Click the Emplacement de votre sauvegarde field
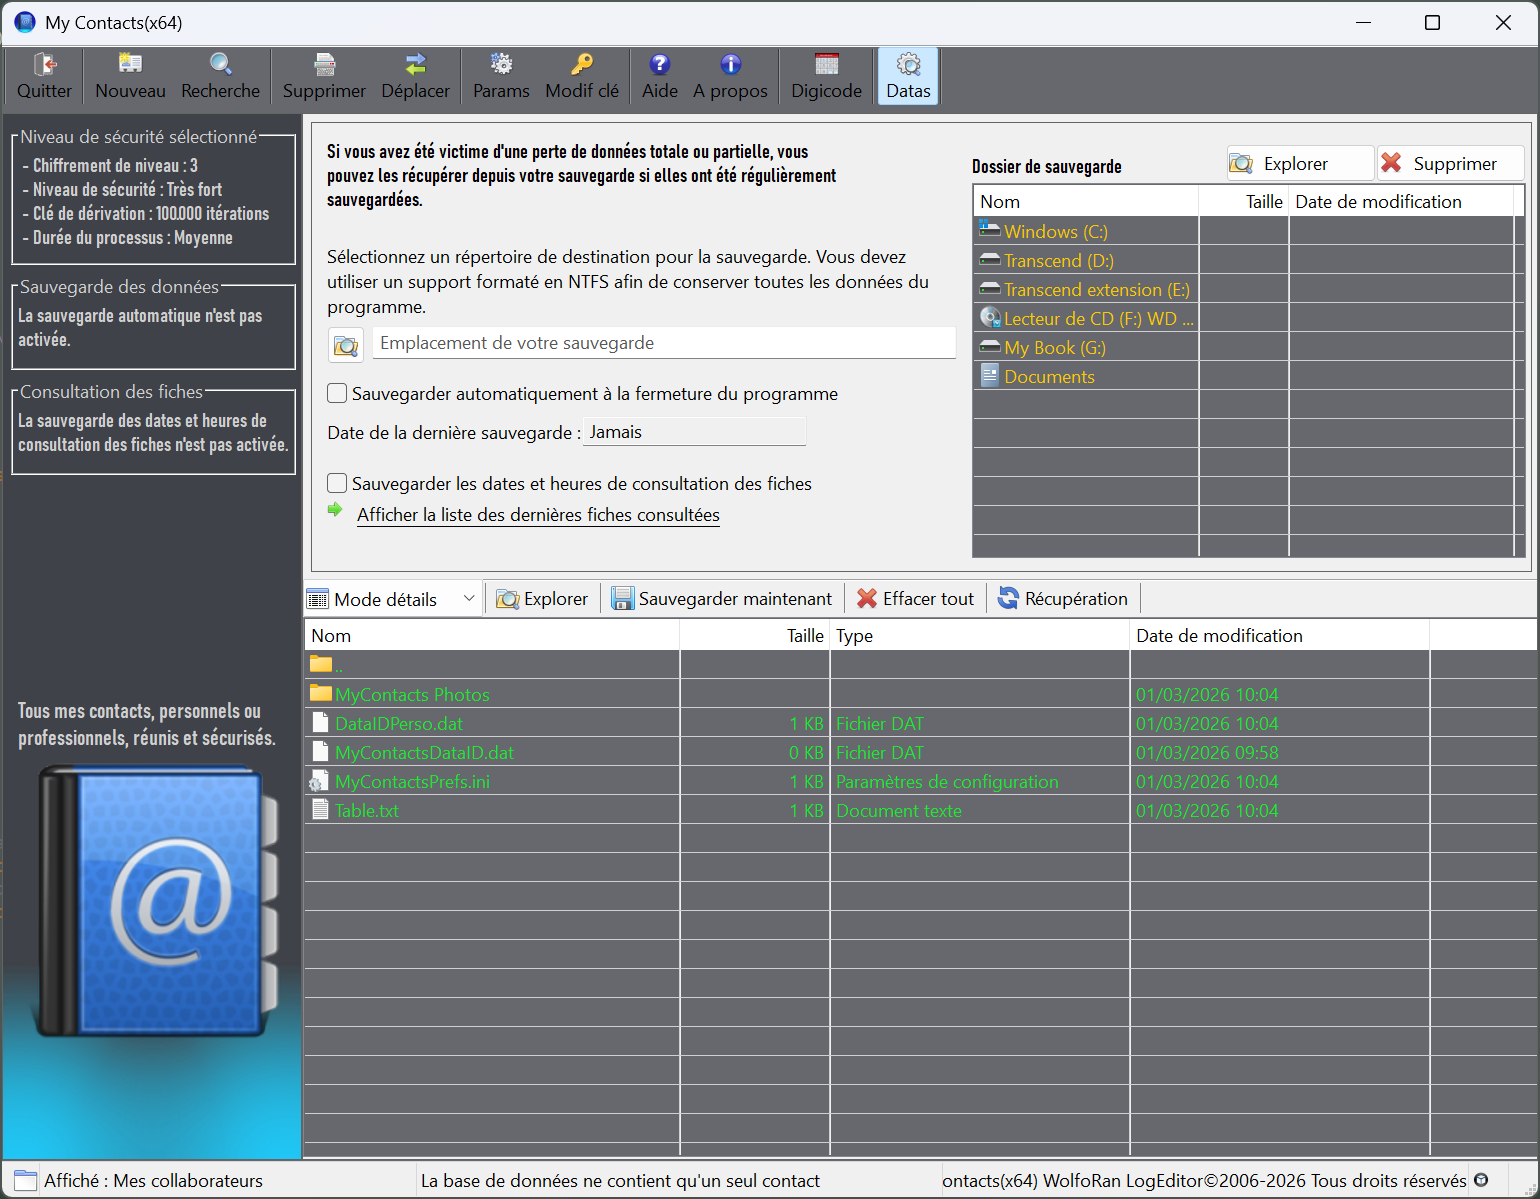Screen dimensions: 1540x1199 (663, 343)
